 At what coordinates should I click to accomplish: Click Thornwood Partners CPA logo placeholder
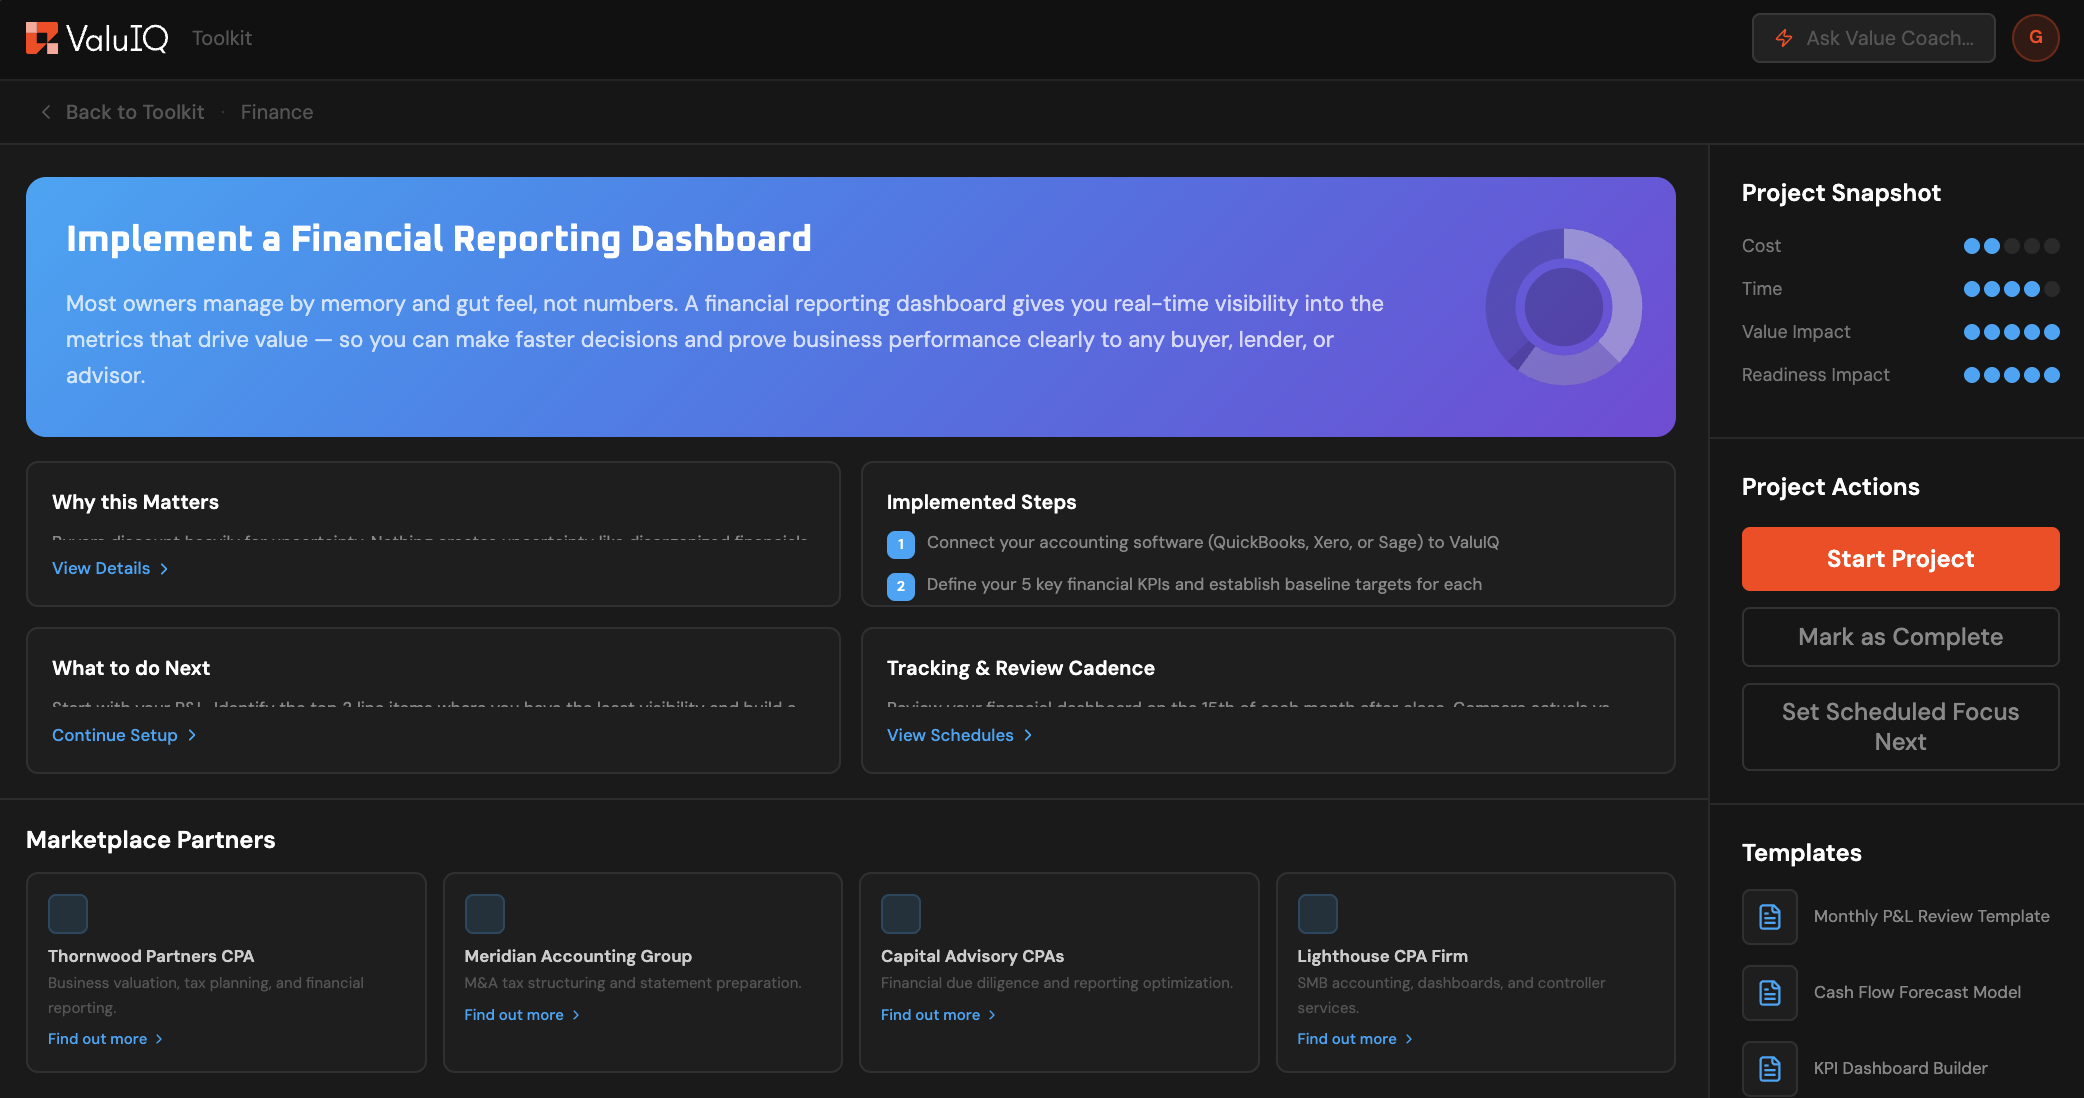[x=68, y=914]
